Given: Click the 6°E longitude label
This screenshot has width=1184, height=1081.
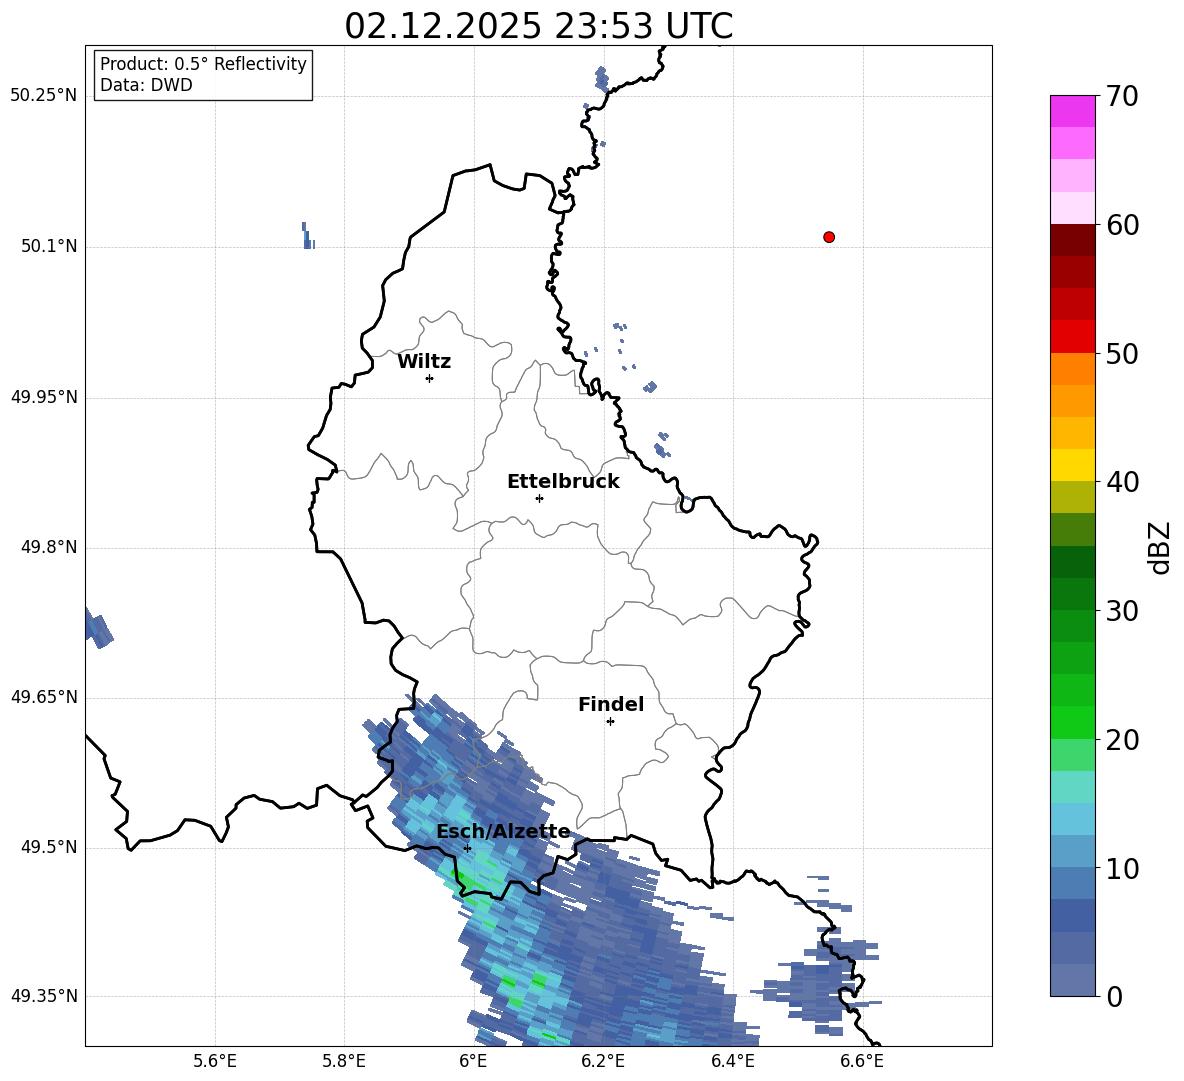Looking at the screenshot, I should pos(473,1061).
